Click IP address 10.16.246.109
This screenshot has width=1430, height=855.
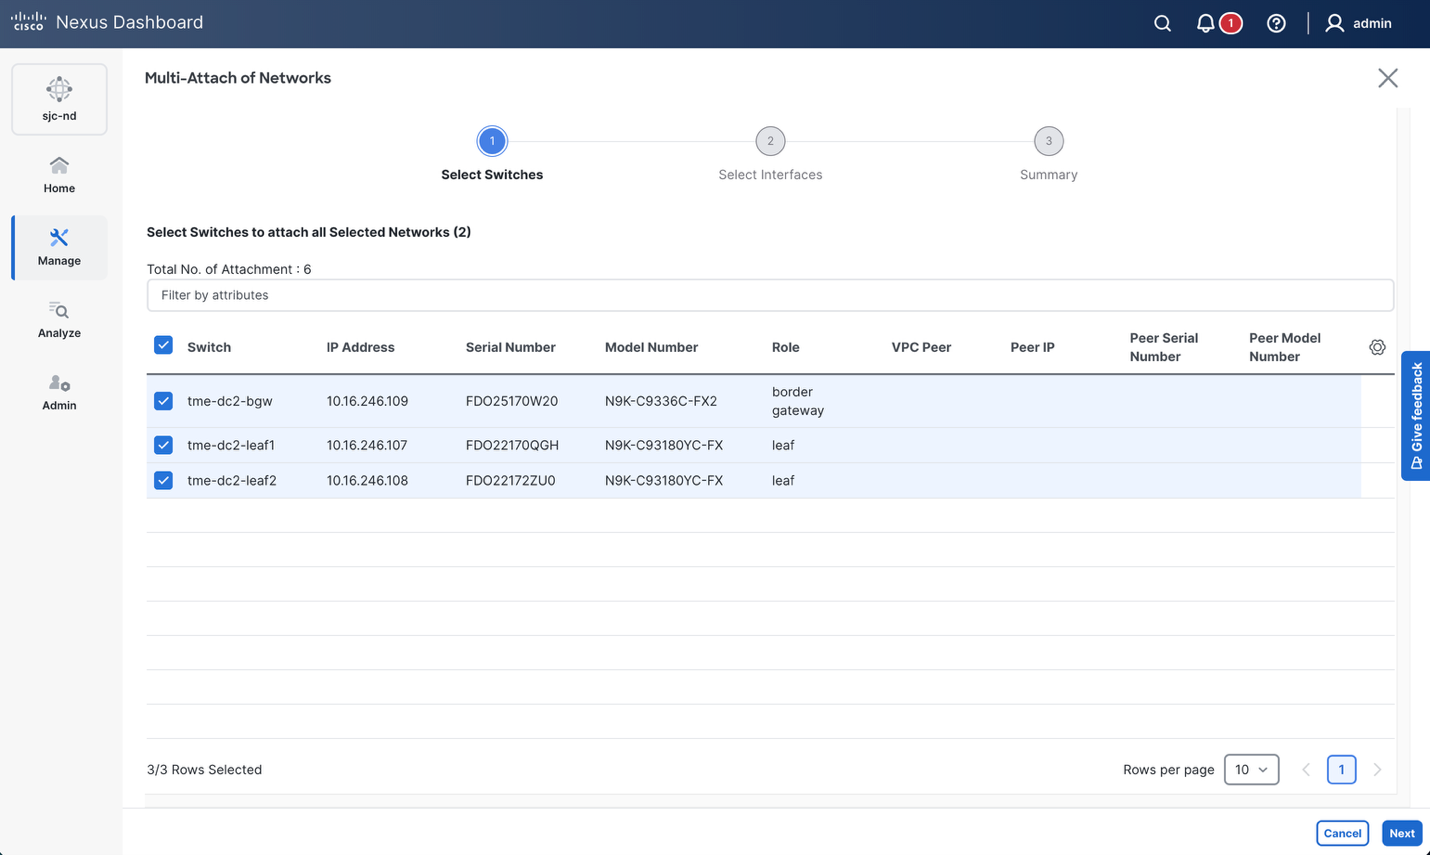(x=367, y=401)
